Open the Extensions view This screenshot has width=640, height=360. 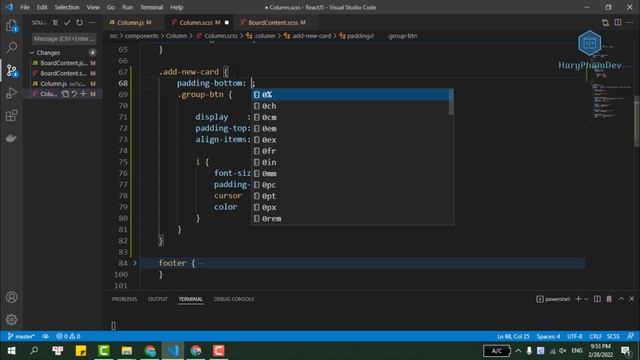11,116
